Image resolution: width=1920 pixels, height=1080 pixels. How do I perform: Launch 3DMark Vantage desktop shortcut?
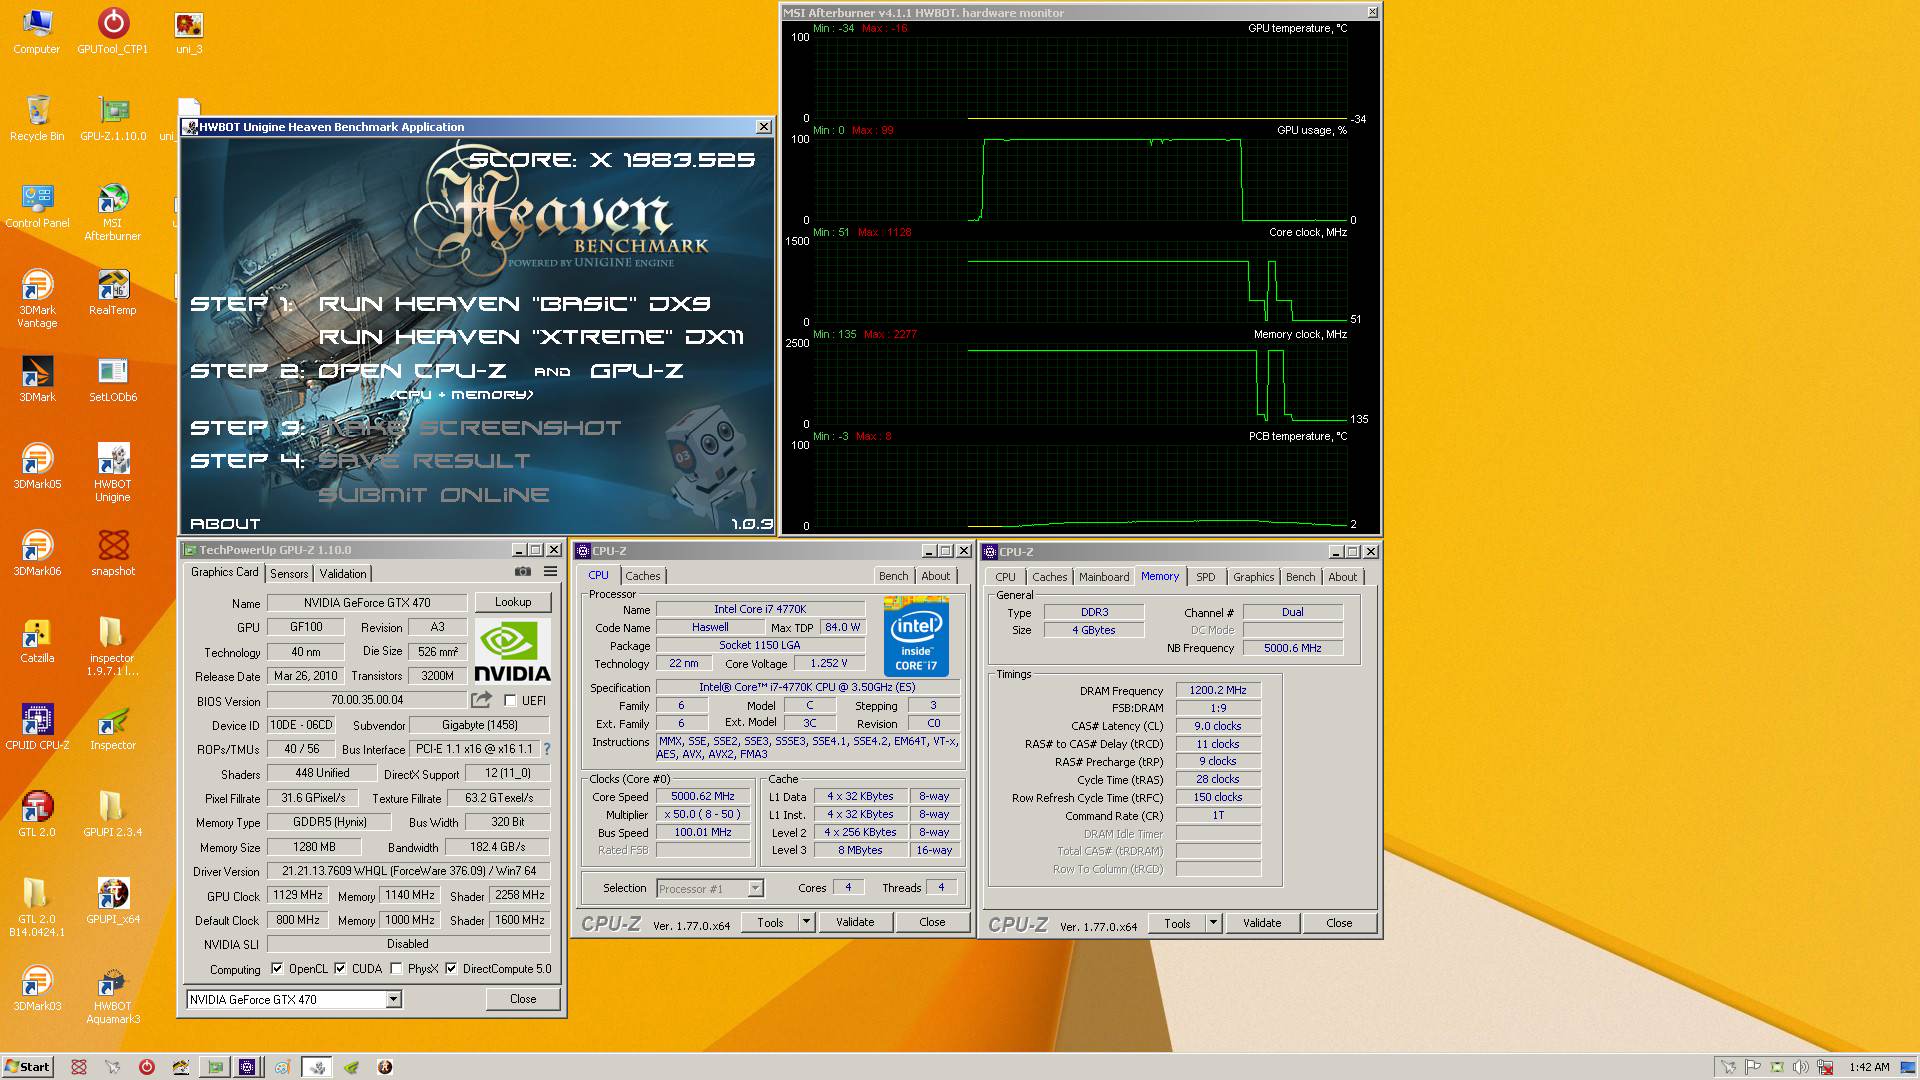[37, 299]
